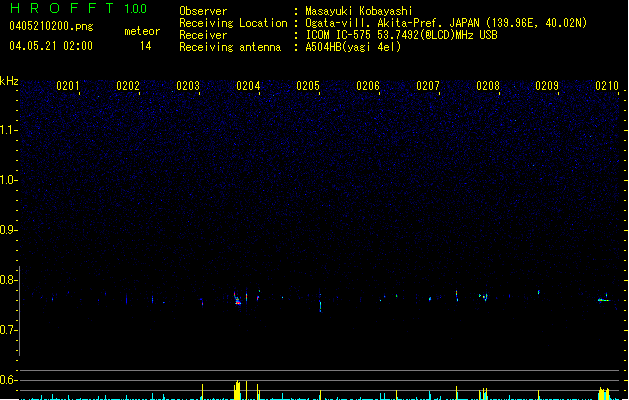Click the 0208 time marker
Screen dimensions: 629x400
click(488, 86)
